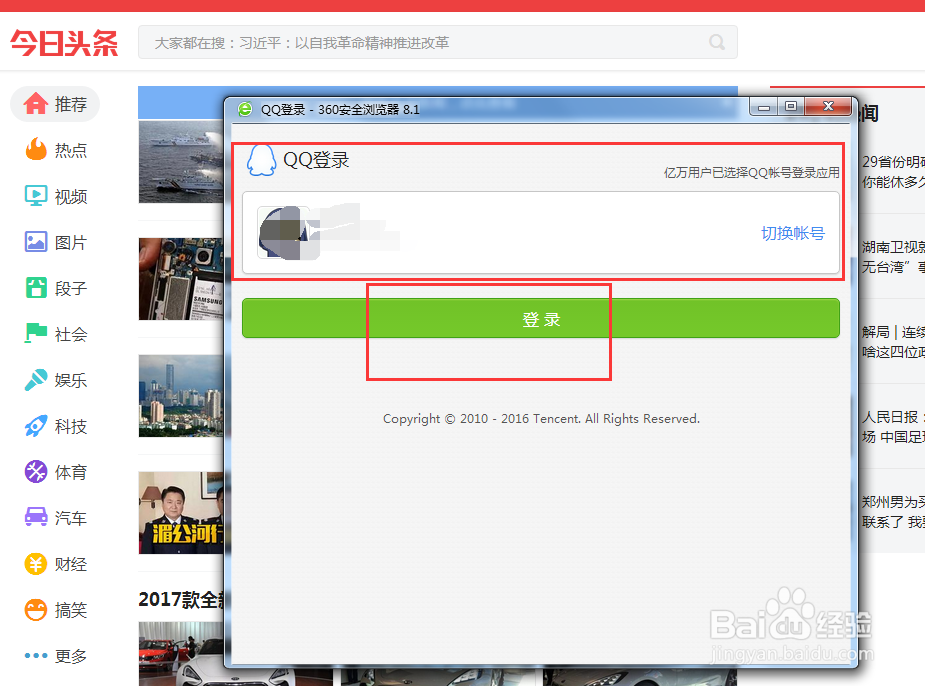The image size is (925, 686).
Task: Click the 搞笑 smiley face icon
Action: (36, 610)
